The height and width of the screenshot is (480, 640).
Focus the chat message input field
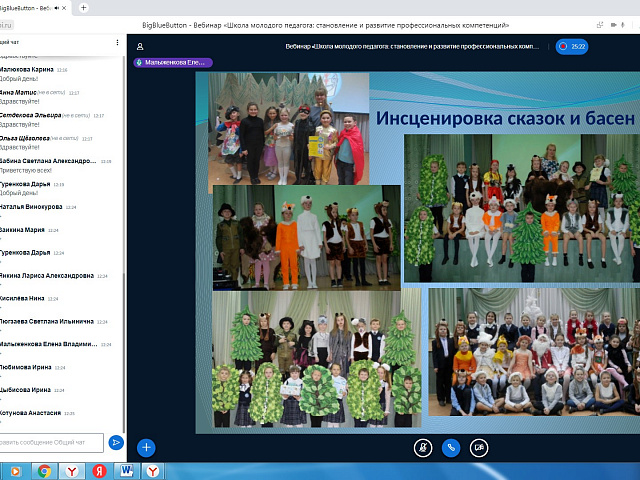click(51, 442)
